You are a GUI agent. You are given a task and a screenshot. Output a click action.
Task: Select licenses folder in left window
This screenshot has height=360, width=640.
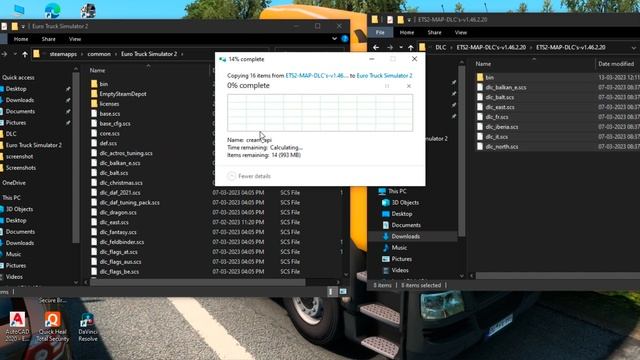click(109, 104)
